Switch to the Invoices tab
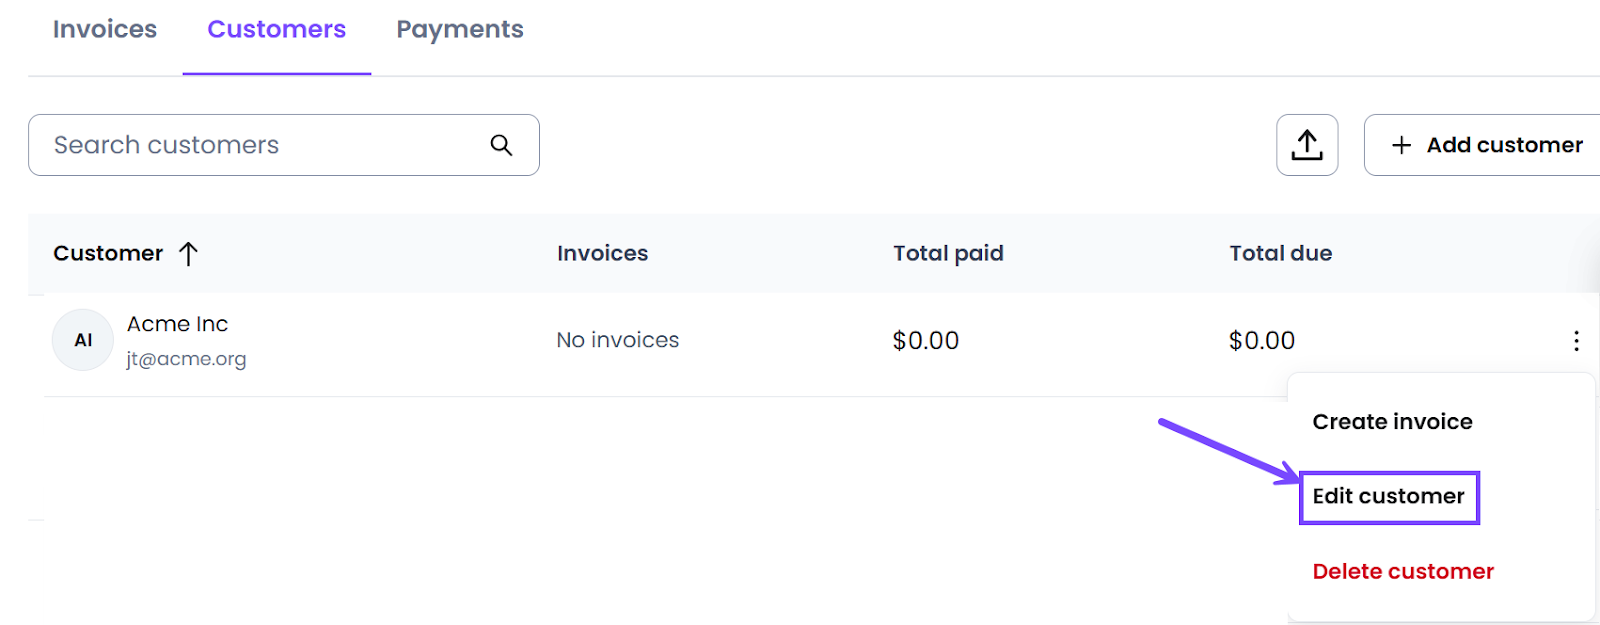The height and width of the screenshot is (625, 1600). [x=105, y=29]
